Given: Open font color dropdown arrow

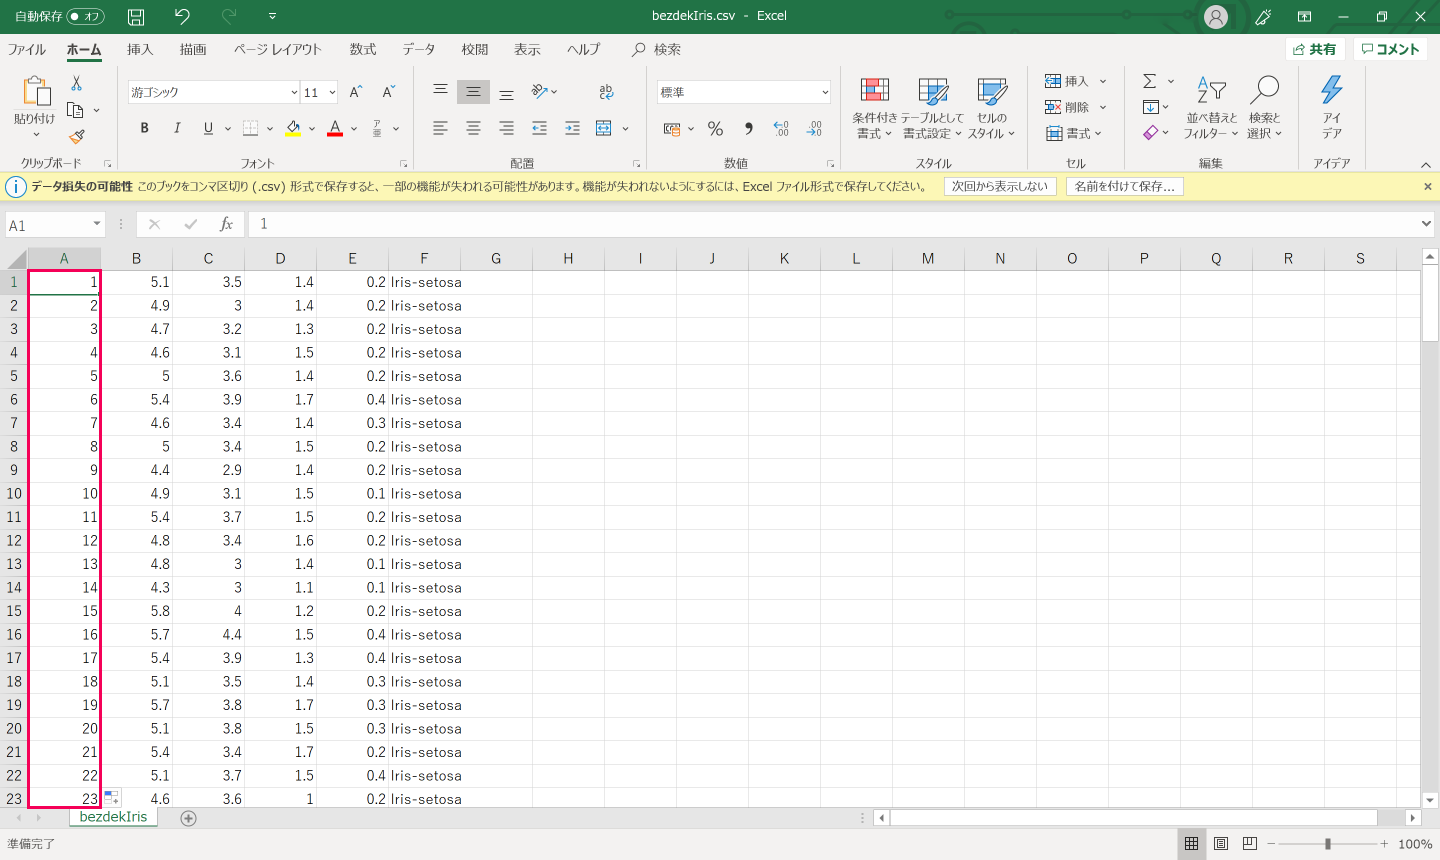Looking at the screenshot, I should 354,128.
